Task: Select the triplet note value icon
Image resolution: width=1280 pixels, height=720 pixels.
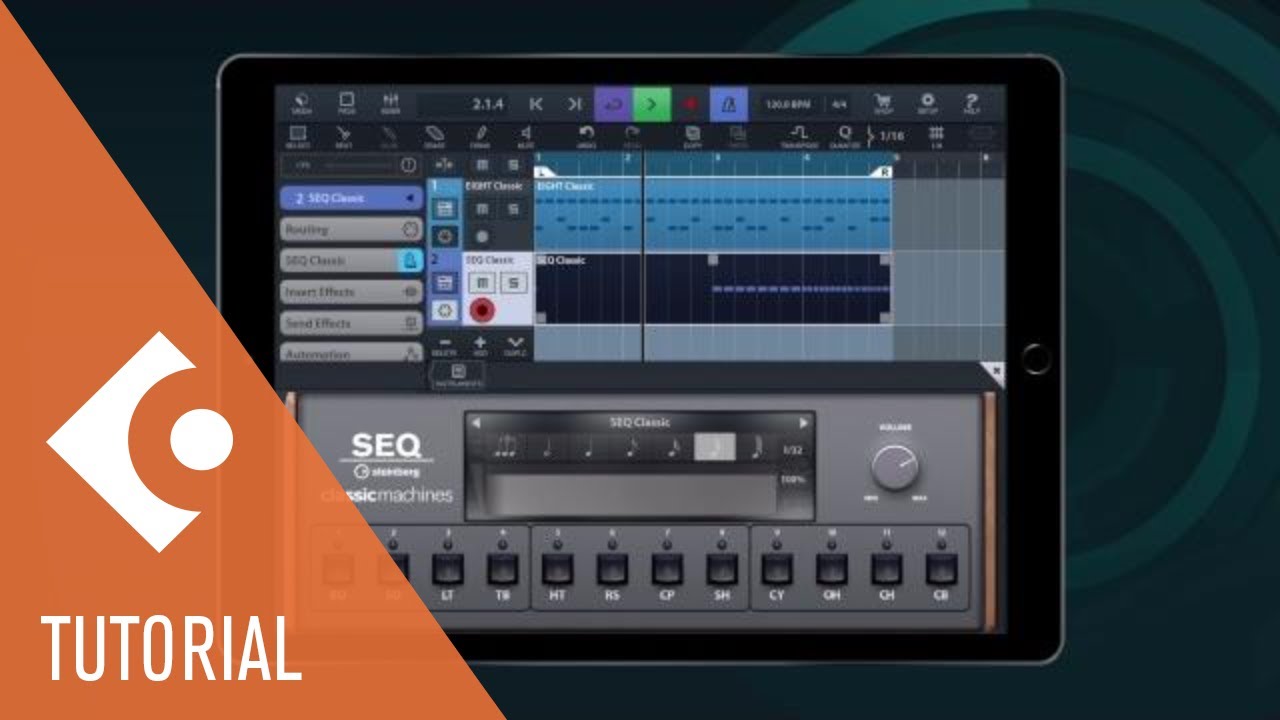Action: [x=505, y=448]
